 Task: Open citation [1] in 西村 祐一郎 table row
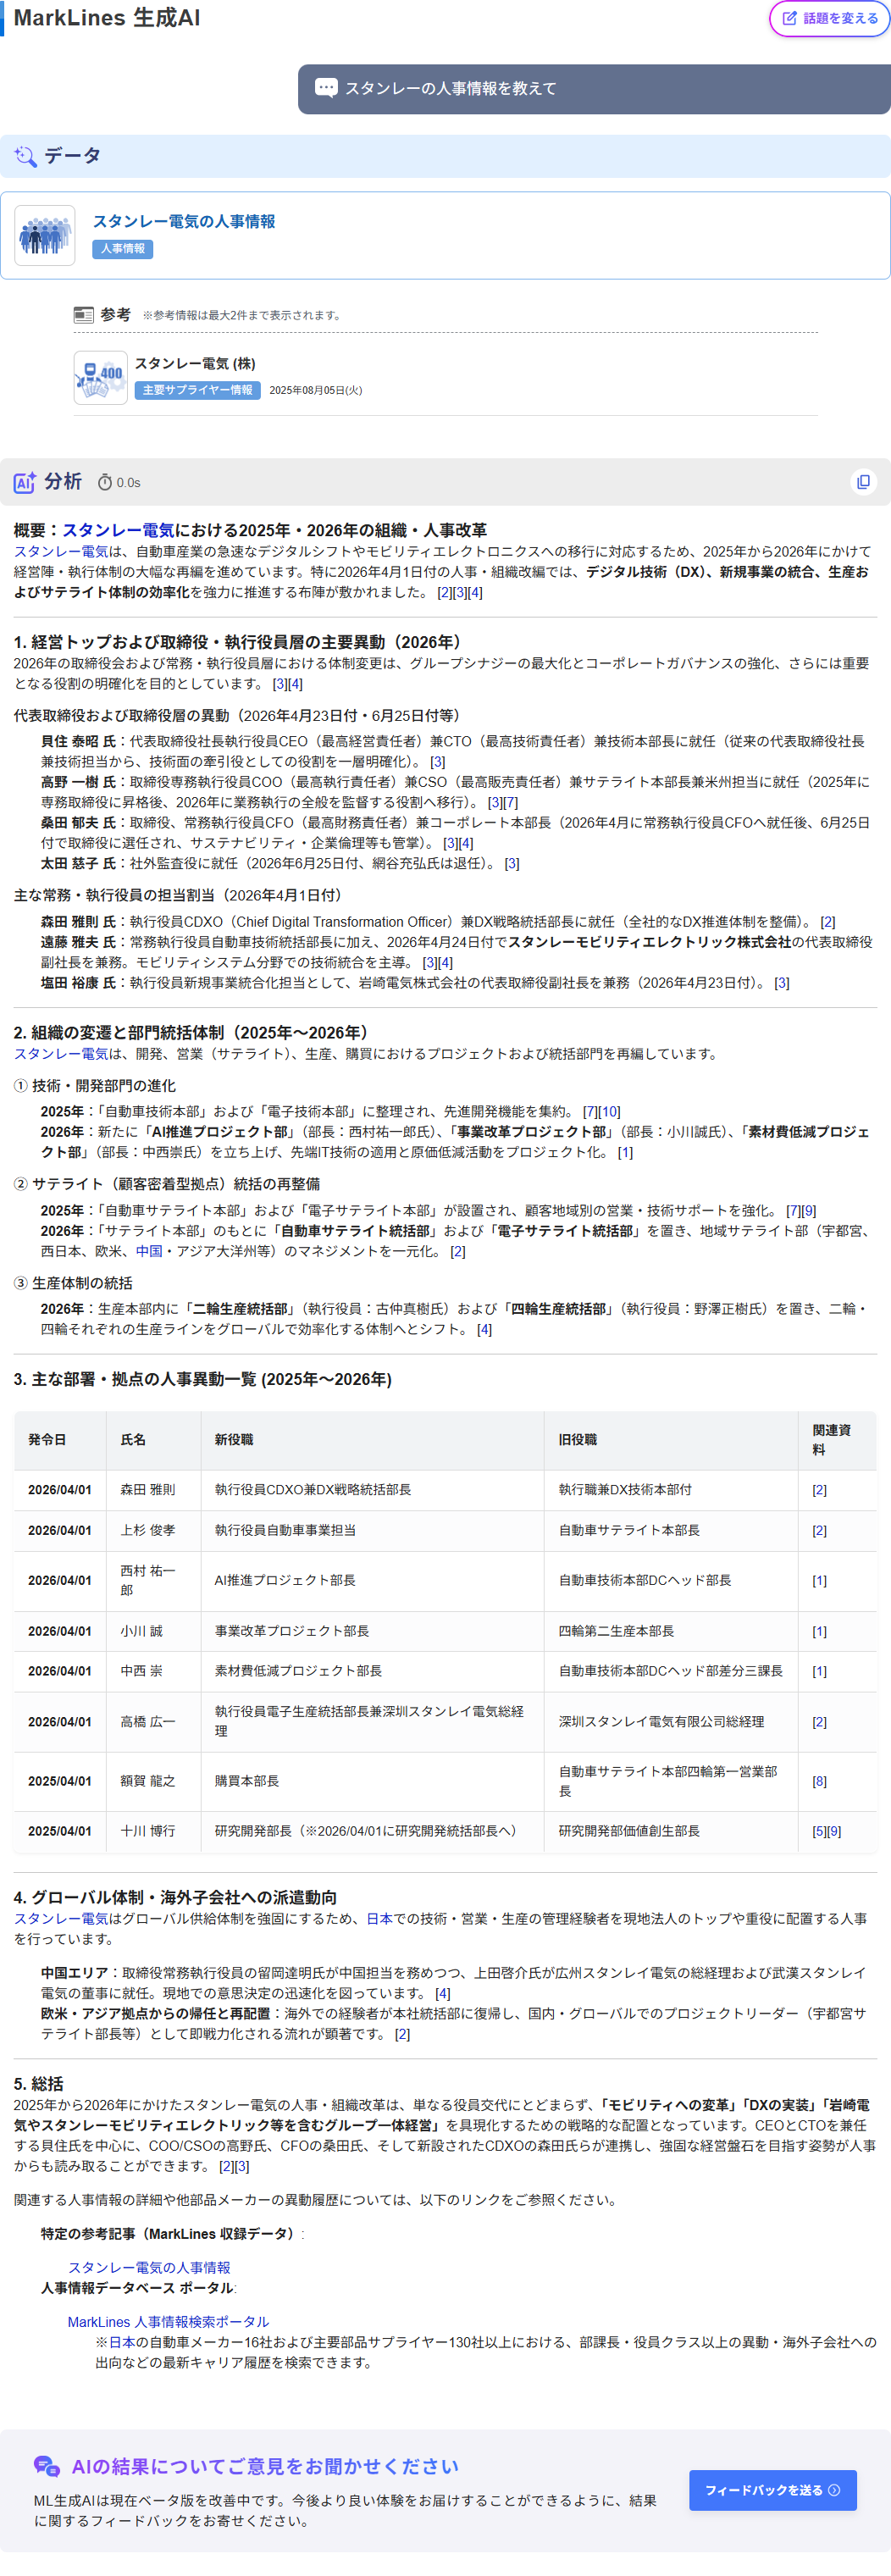click(x=819, y=1581)
